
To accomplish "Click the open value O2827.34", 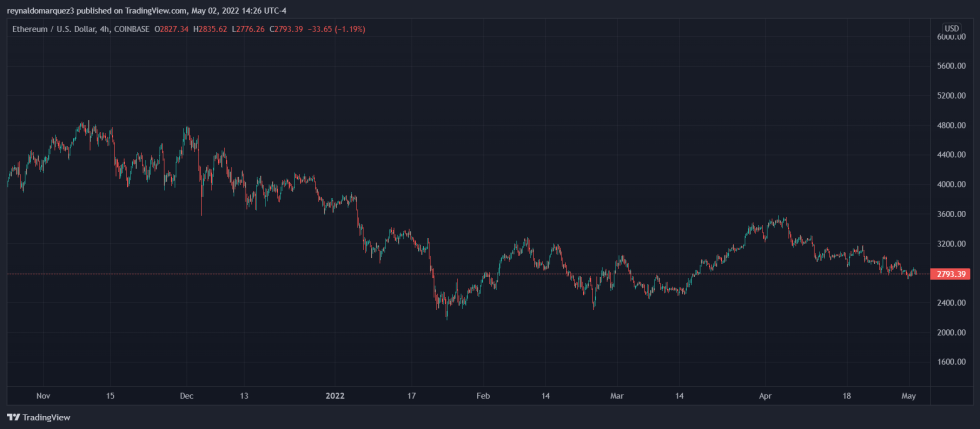I will [171, 29].
